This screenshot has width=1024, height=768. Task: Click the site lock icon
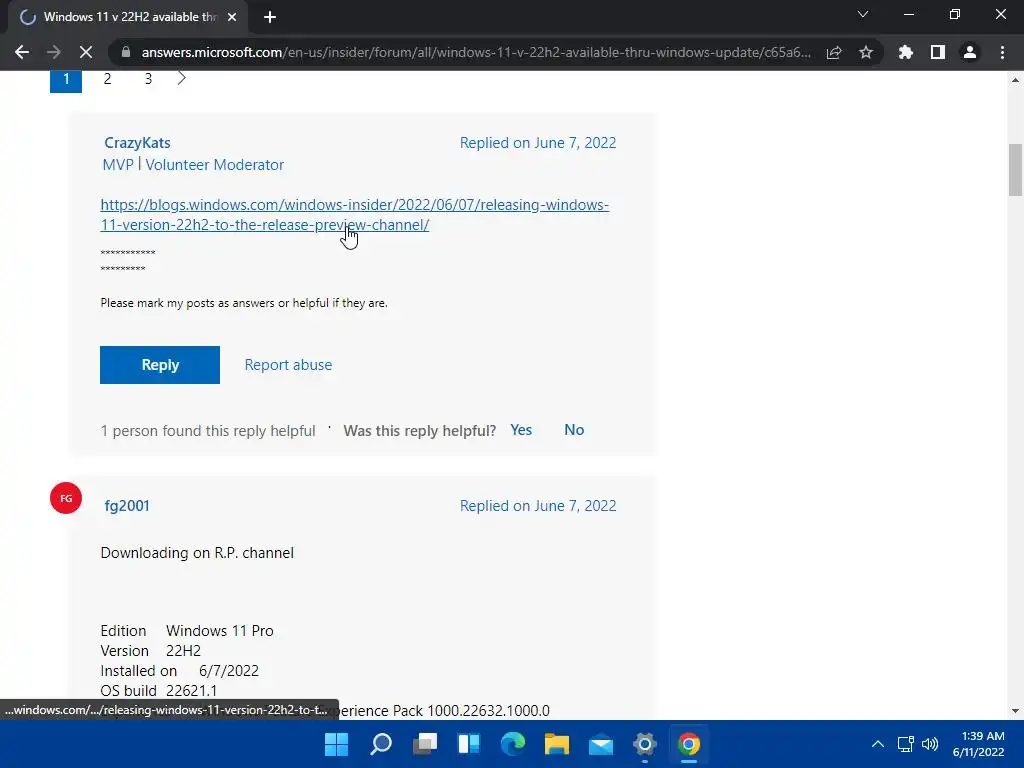(x=126, y=52)
